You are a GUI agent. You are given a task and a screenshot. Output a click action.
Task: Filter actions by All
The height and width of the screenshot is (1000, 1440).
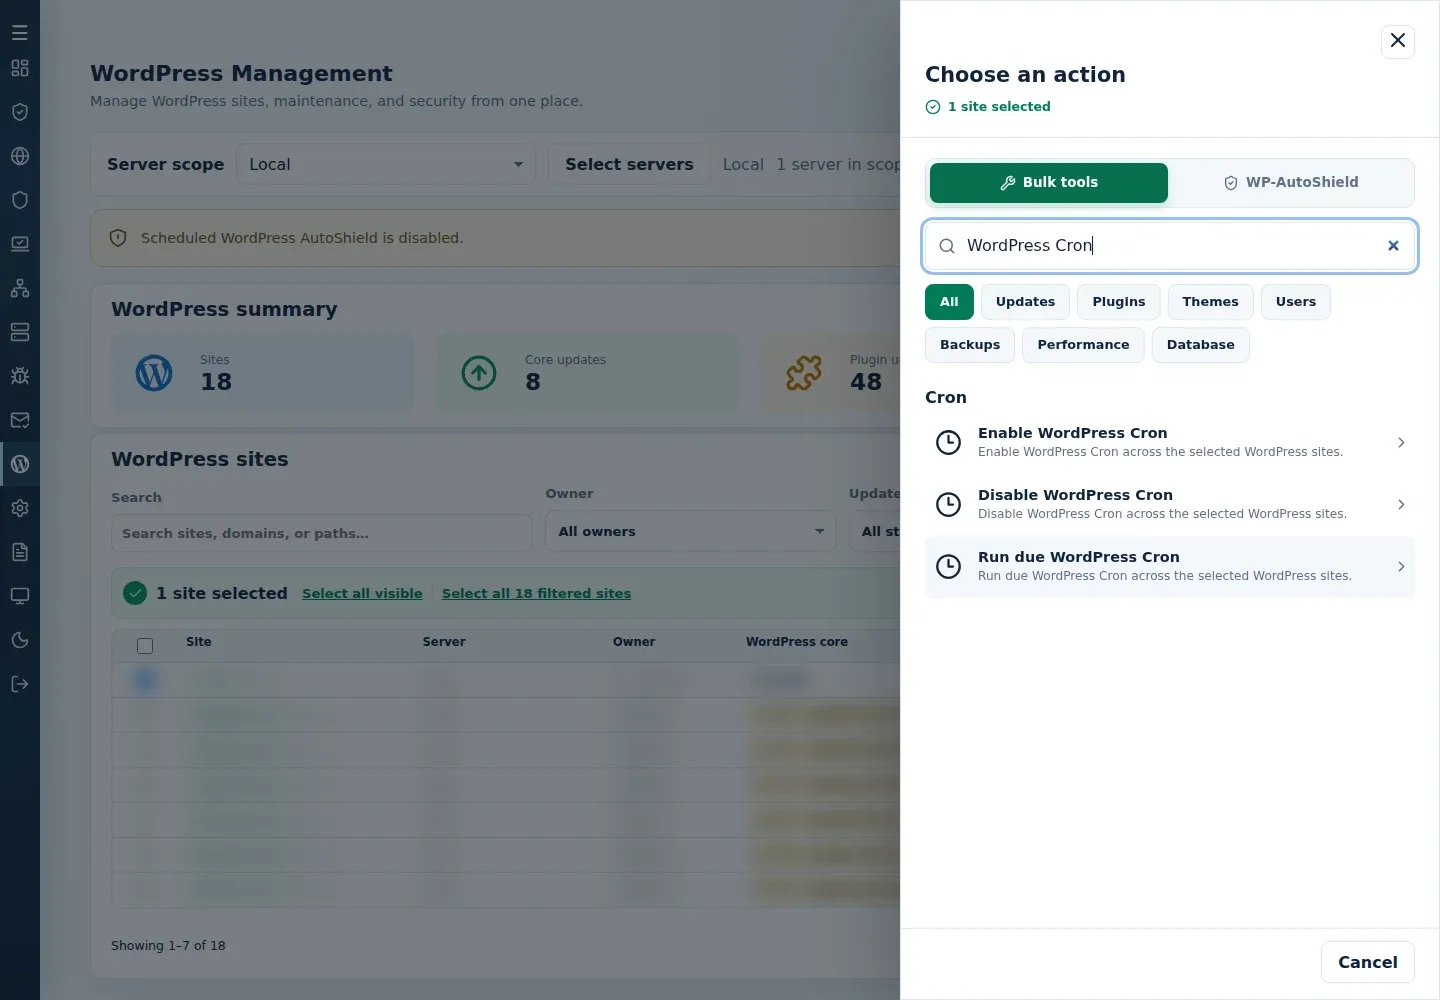[x=949, y=302]
